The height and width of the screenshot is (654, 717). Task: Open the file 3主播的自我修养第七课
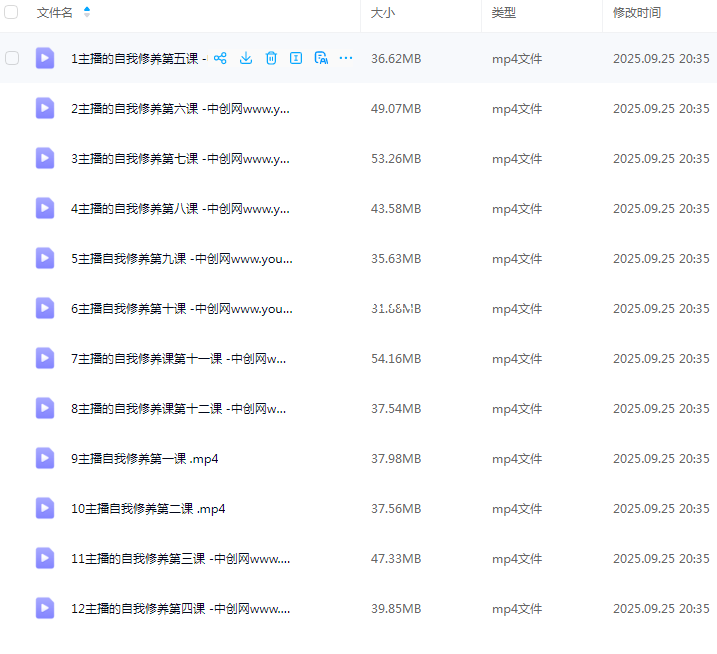pos(180,158)
